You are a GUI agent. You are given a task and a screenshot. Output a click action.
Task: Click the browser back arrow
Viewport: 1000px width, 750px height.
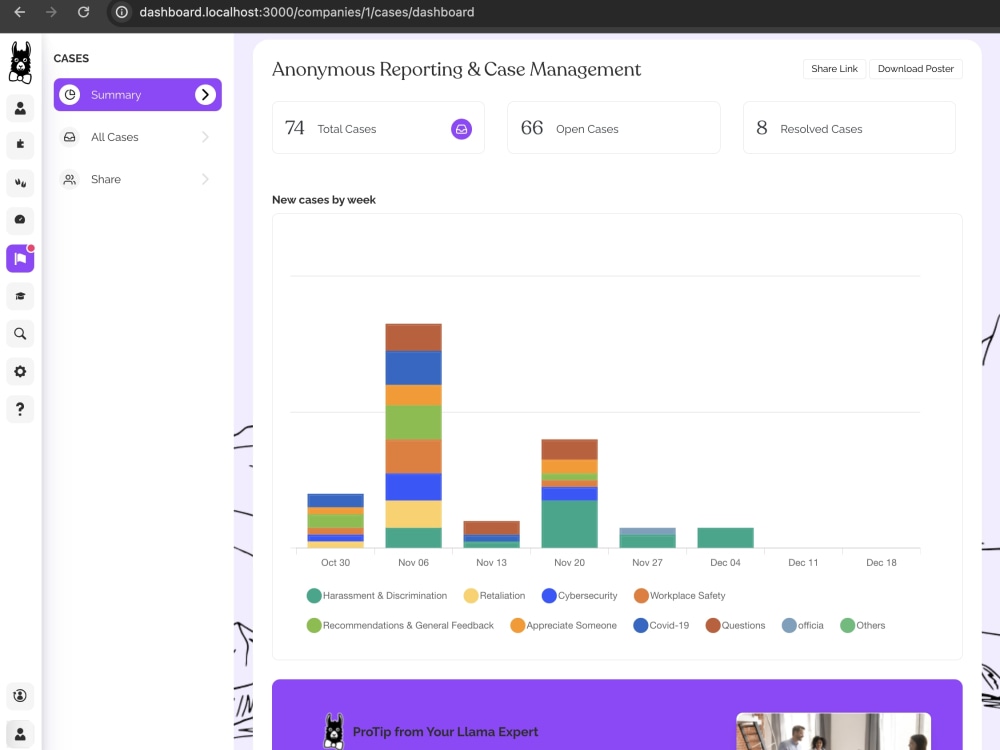20,12
